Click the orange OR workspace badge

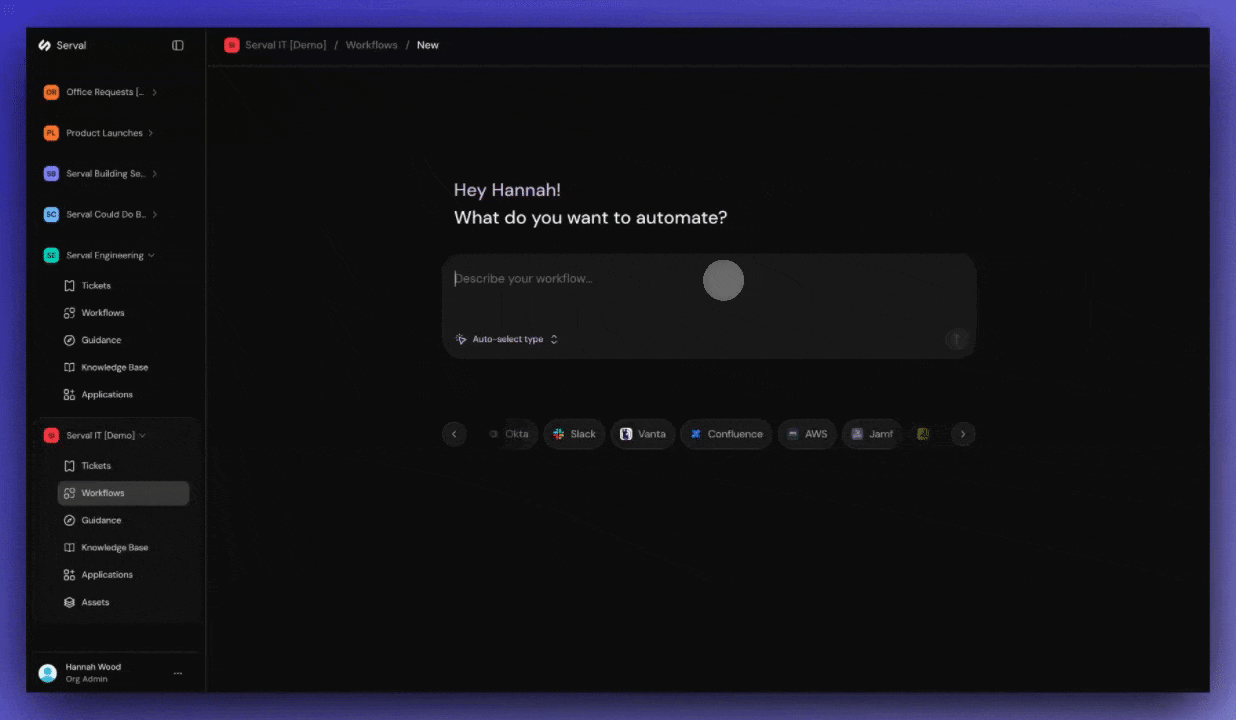51,92
